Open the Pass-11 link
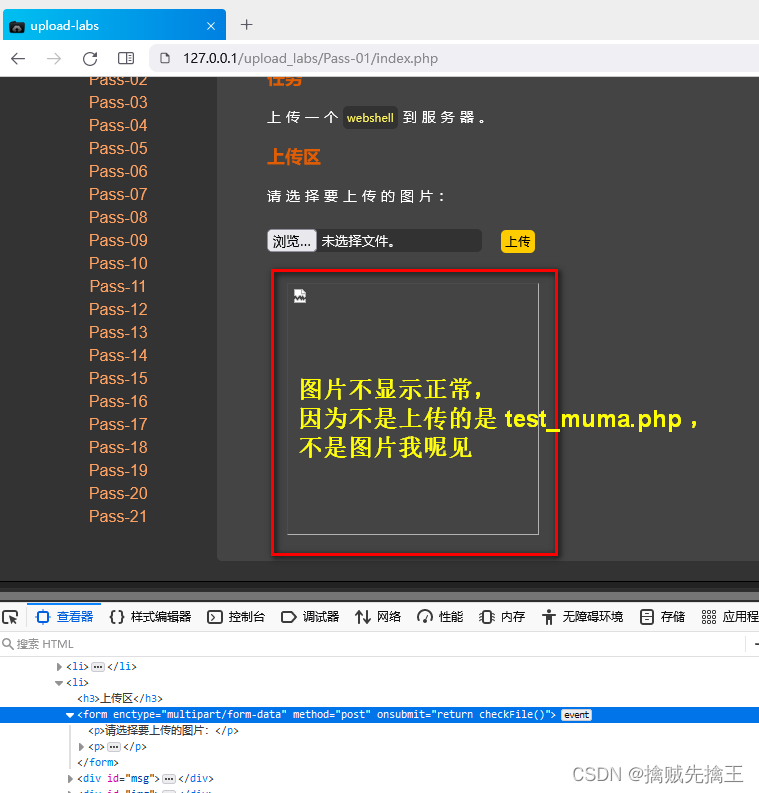The image size is (759, 793). [x=118, y=286]
